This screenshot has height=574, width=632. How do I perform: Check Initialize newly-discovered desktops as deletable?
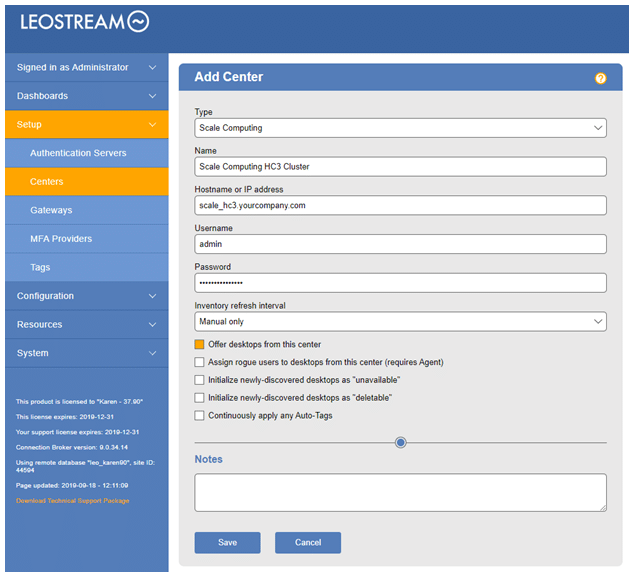pos(199,397)
